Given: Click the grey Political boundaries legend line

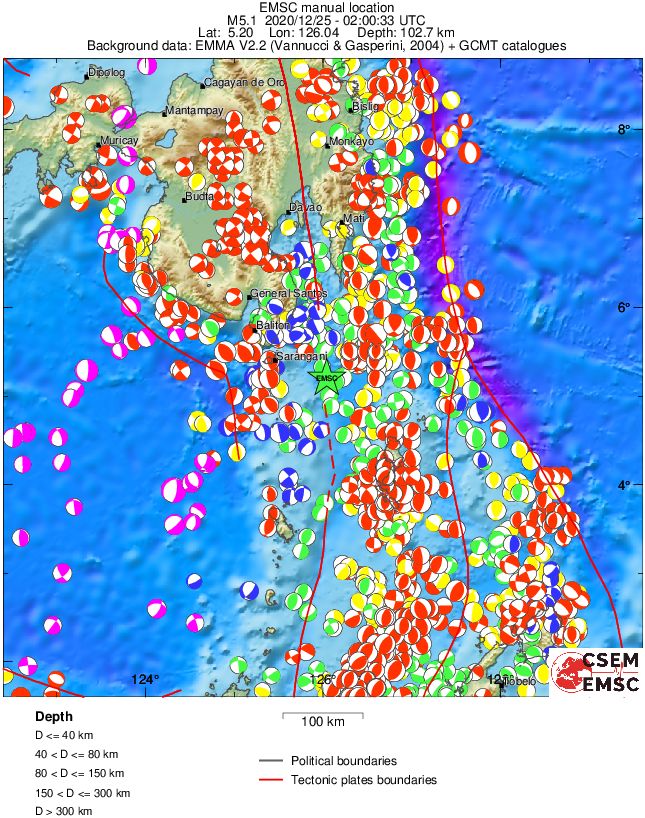Looking at the screenshot, I should 270,761.
